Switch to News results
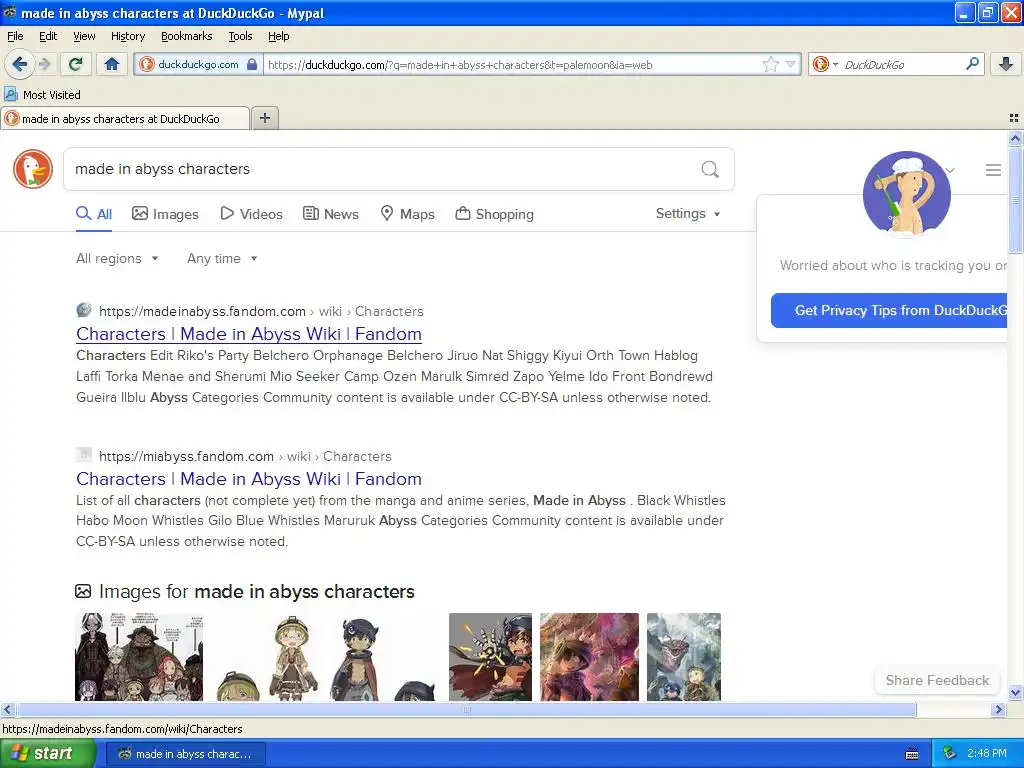Viewport: 1024px width, 768px height. [x=331, y=214]
